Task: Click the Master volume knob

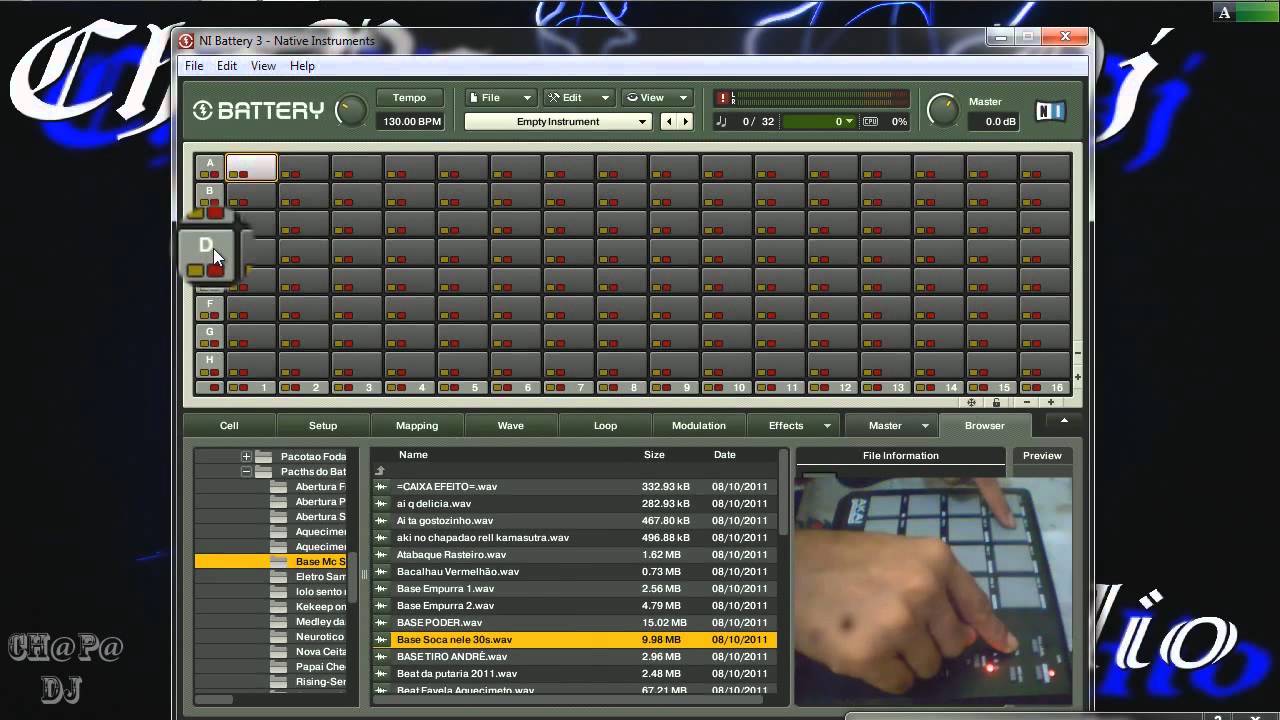Action: pos(943,110)
